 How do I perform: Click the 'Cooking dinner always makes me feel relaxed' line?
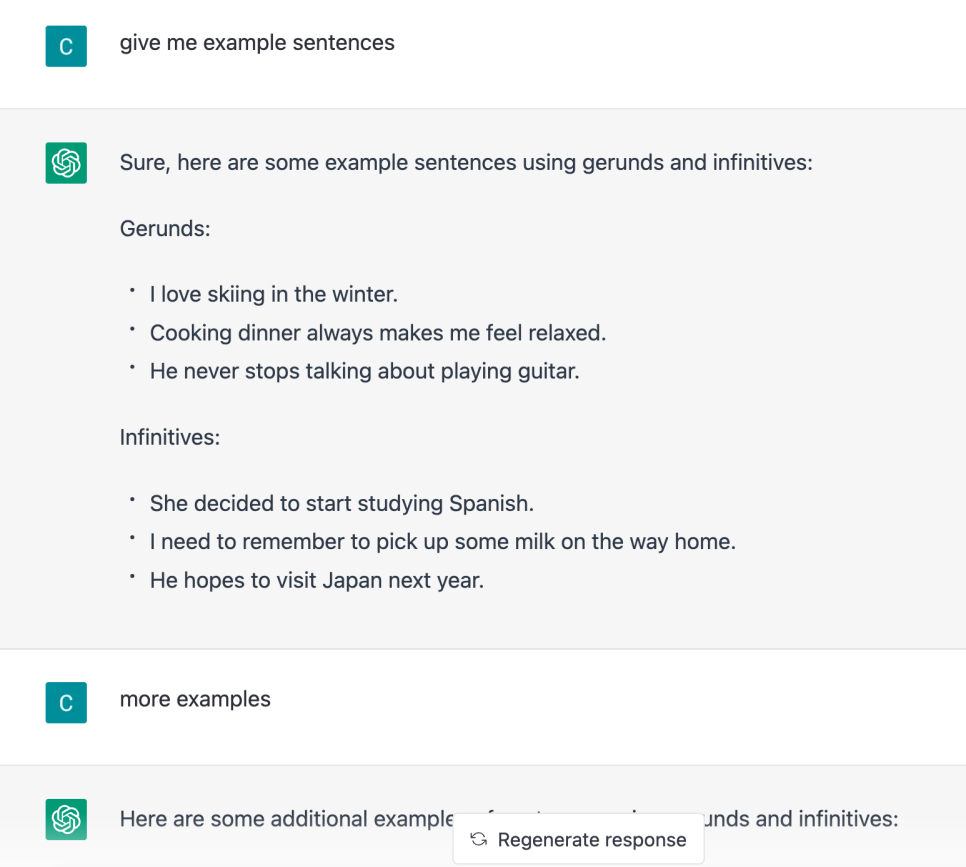[x=378, y=333]
